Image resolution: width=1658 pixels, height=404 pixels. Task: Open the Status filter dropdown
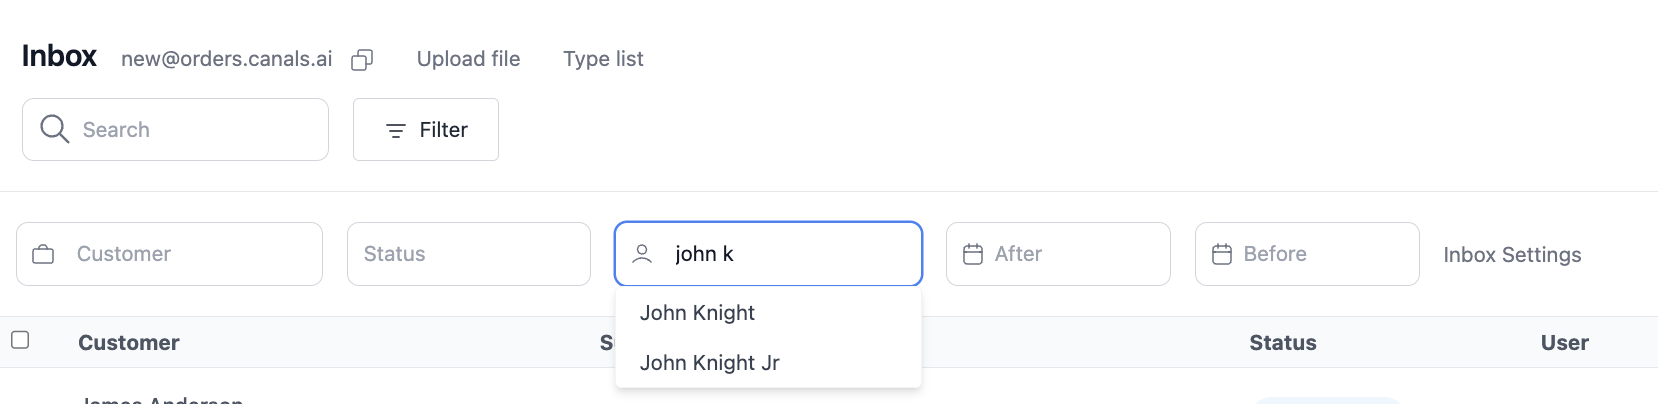coord(469,254)
